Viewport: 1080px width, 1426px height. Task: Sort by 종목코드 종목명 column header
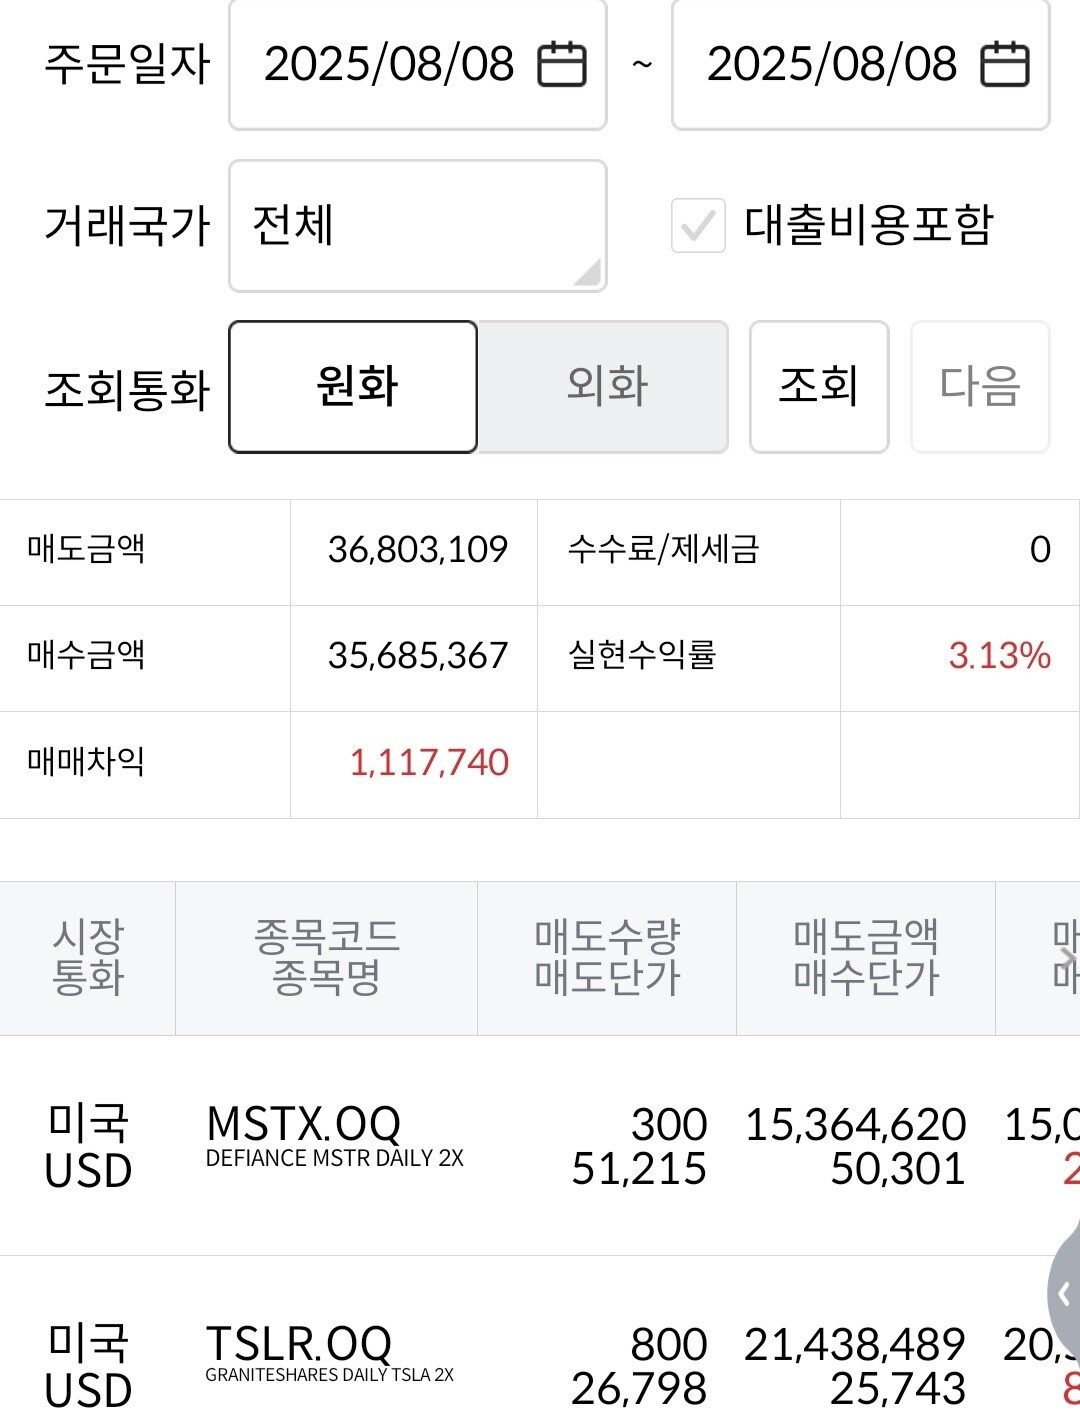(327, 958)
